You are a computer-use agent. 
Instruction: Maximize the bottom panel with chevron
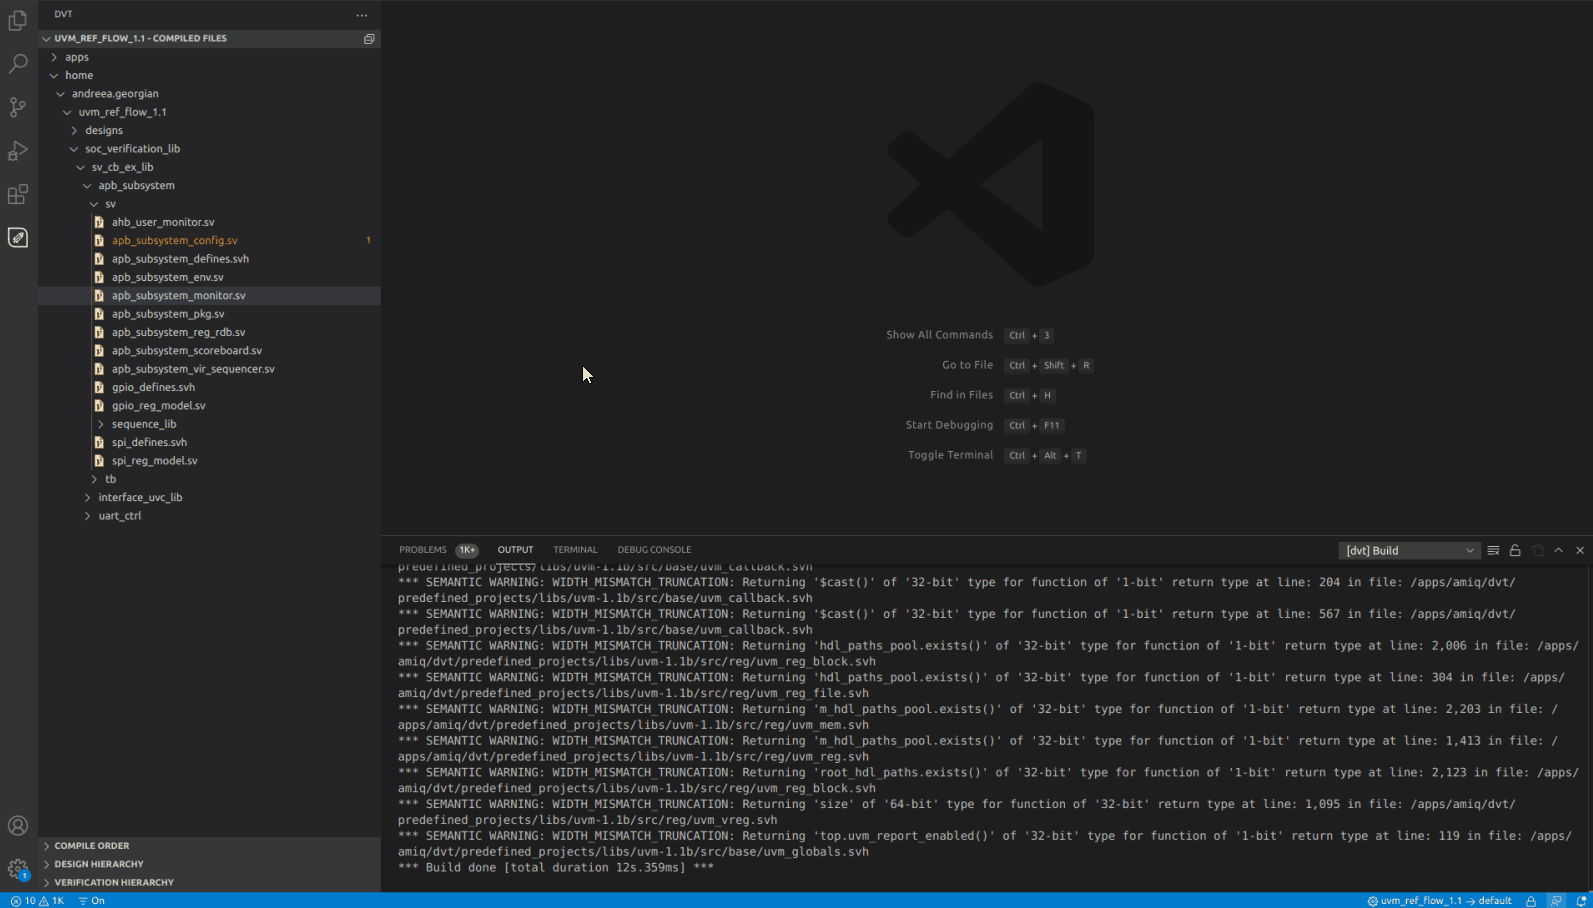(x=1558, y=551)
